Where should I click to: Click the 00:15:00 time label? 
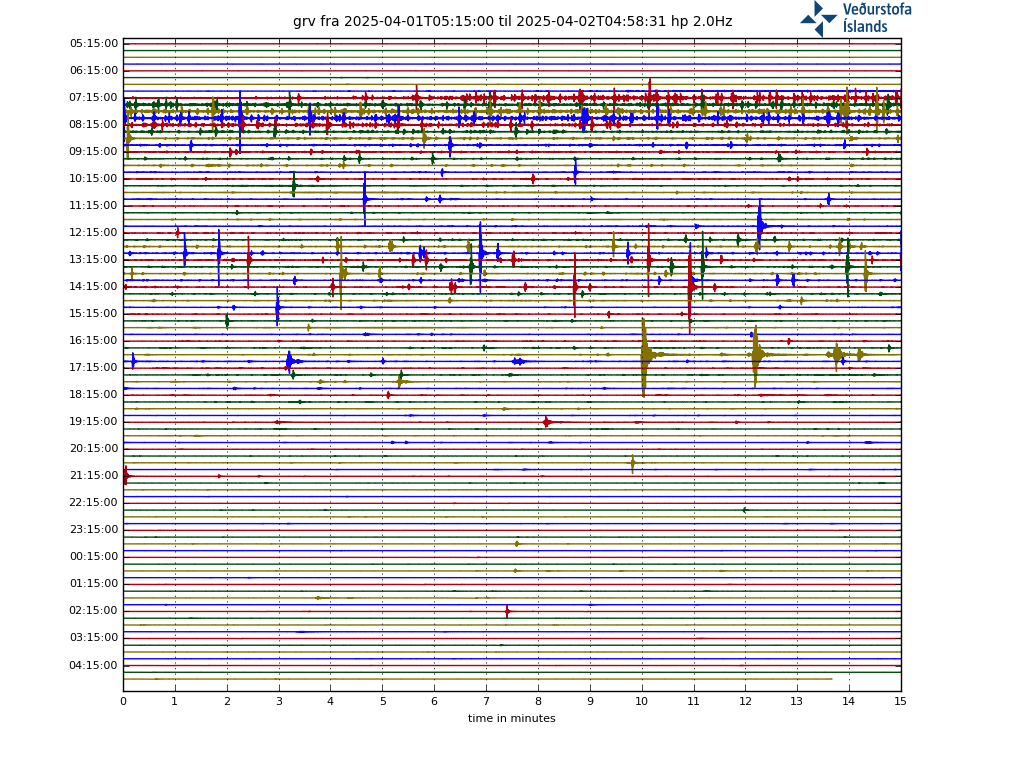click(94, 556)
